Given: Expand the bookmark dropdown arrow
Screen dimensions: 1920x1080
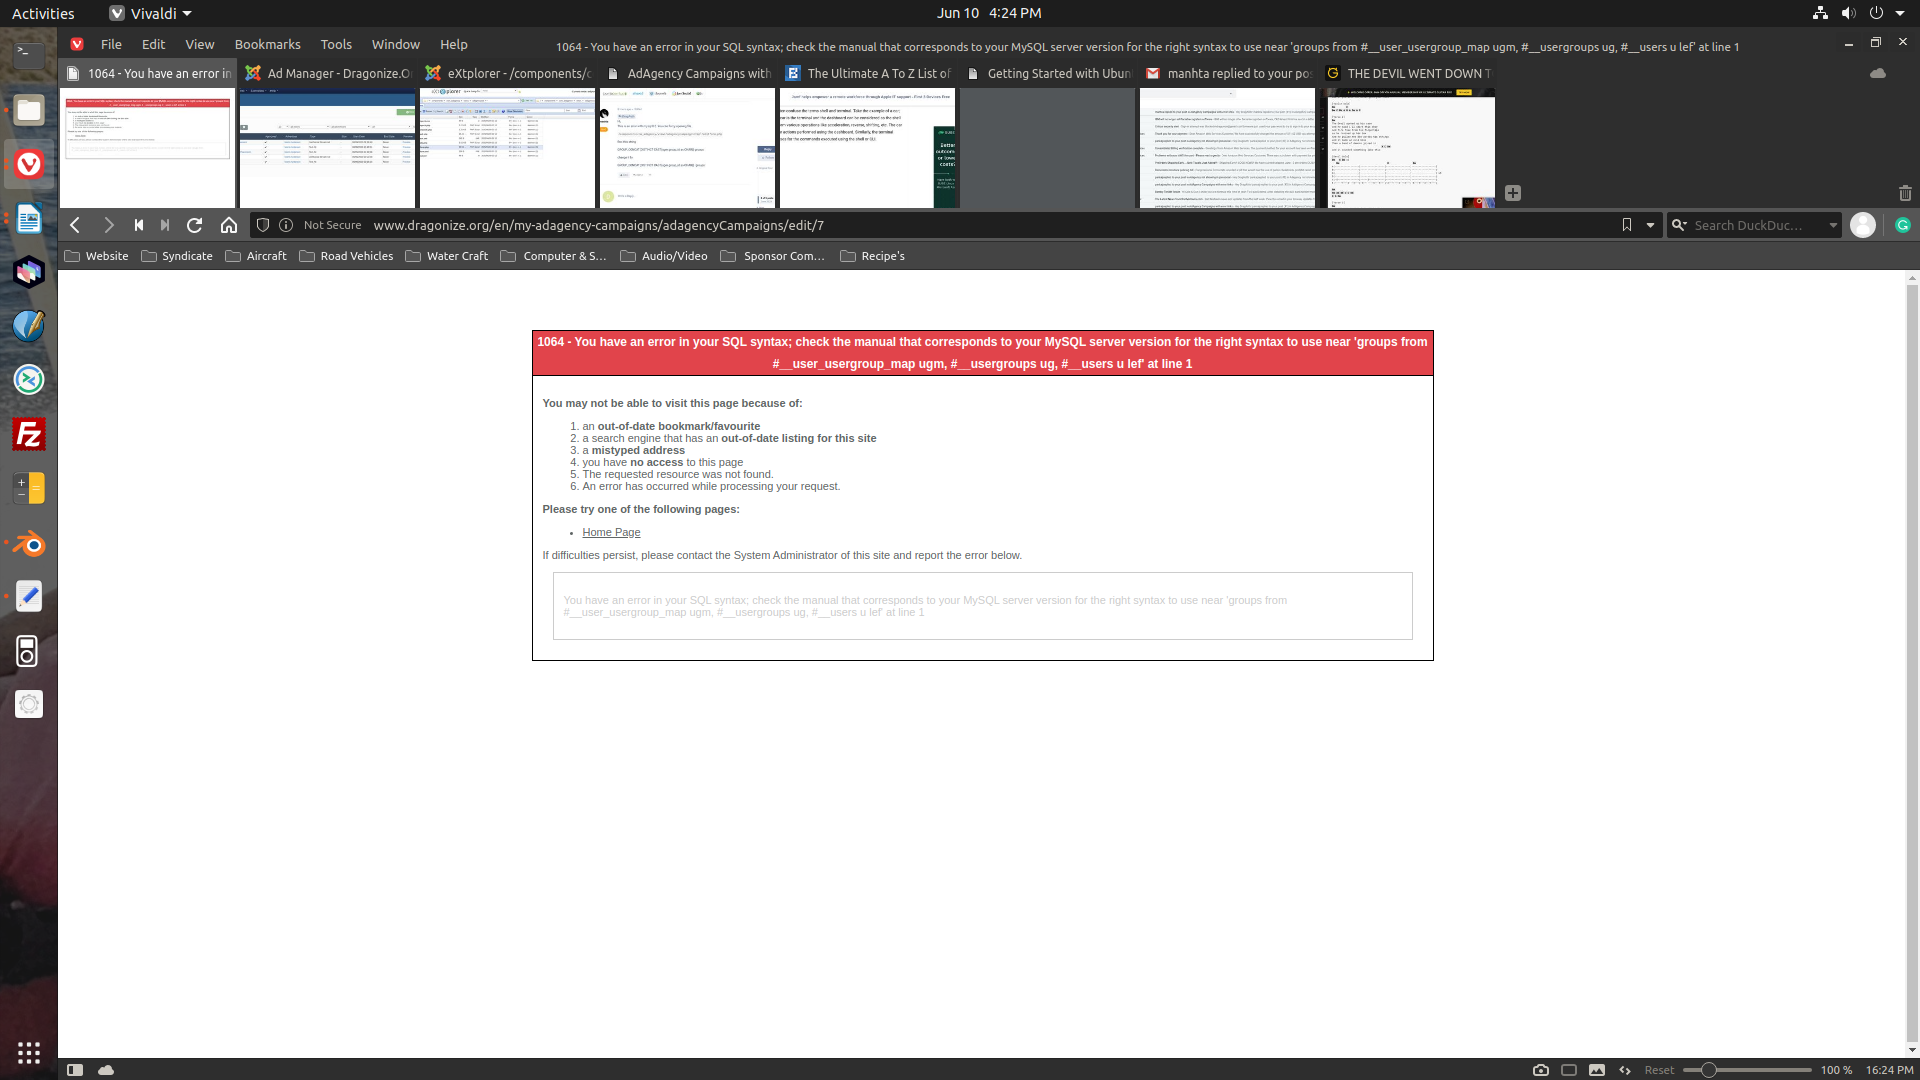Looking at the screenshot, I should (1650, 226).
